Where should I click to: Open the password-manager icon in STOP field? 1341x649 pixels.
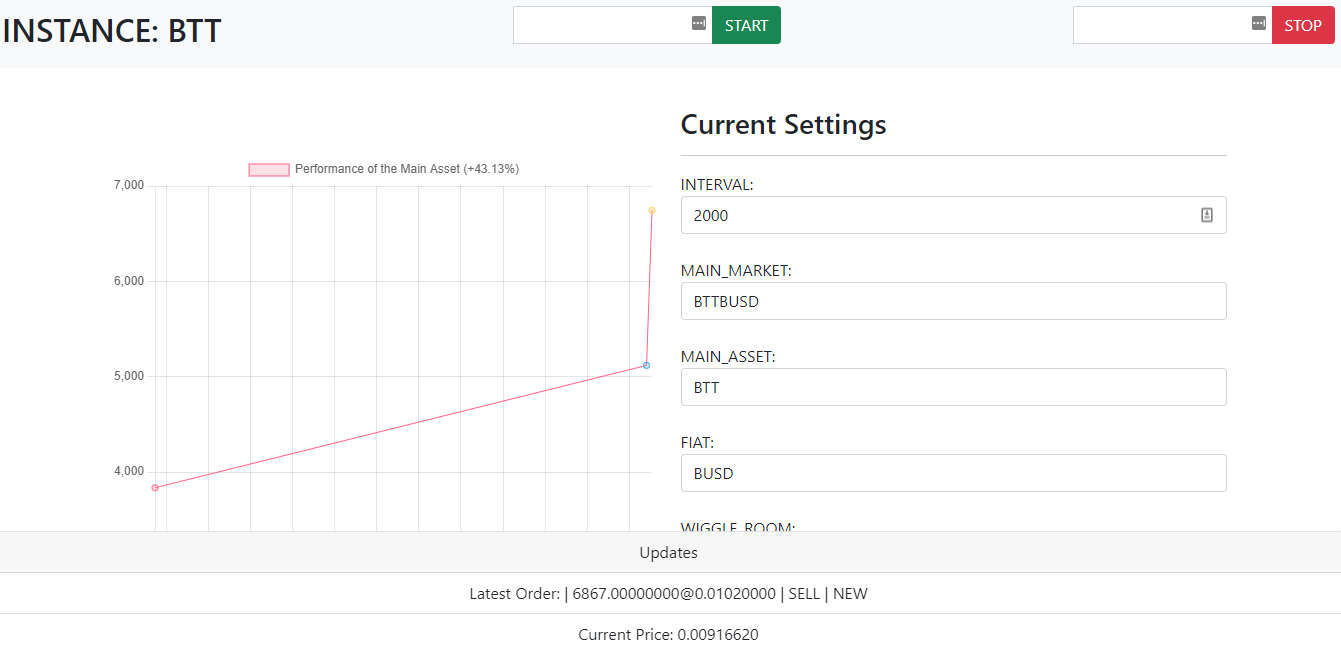click(1259, 23)
